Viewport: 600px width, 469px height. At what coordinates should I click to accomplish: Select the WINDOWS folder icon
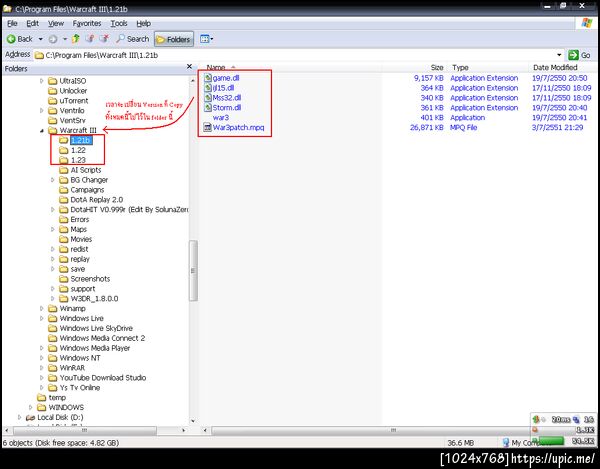[x=41, y=408]
